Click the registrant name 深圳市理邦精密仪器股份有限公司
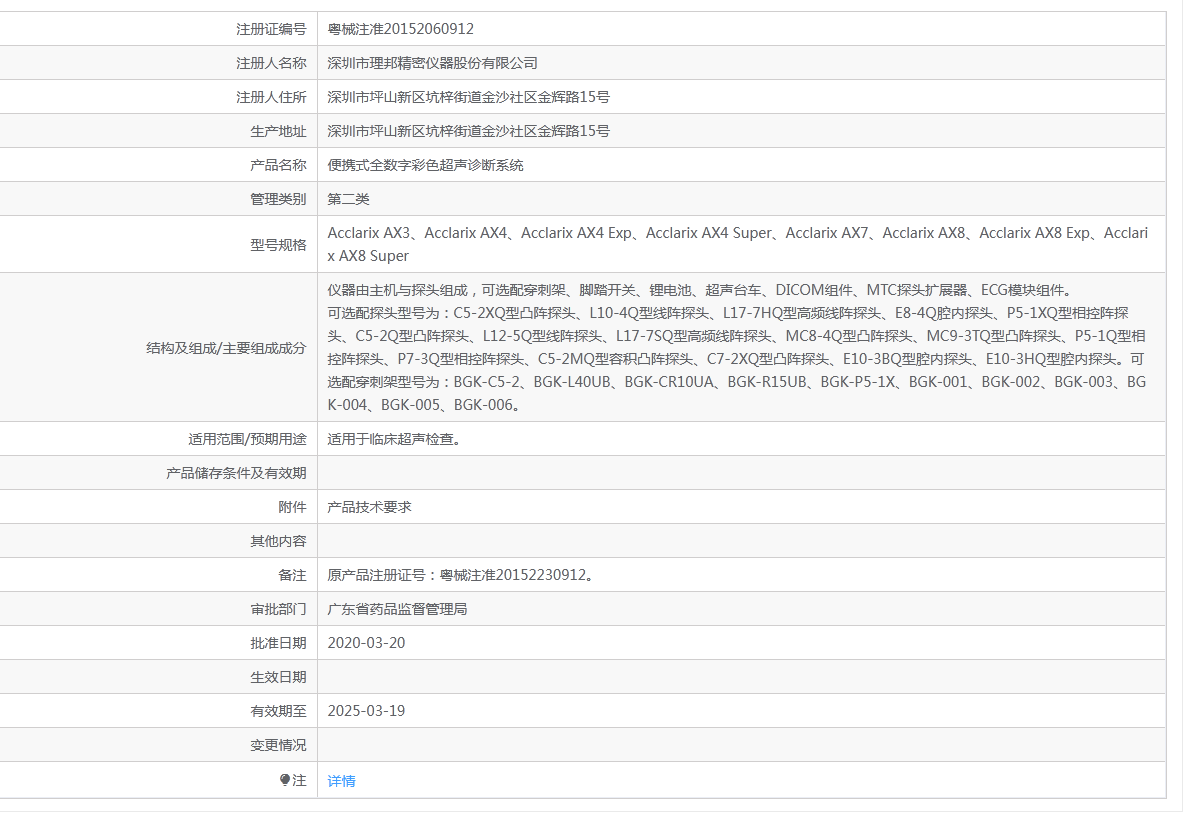1197x817 pixels. pyautogui.click(x=432, y=63)
